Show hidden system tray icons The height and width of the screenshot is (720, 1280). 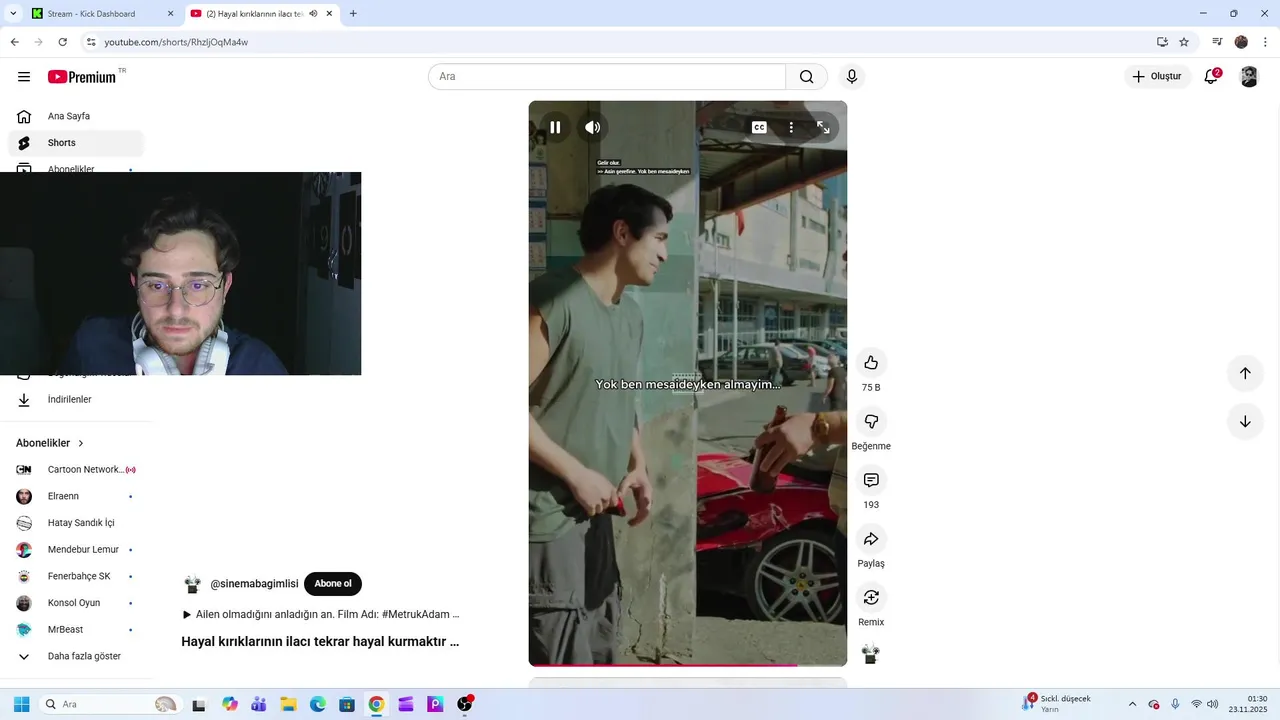point(1132,704)
